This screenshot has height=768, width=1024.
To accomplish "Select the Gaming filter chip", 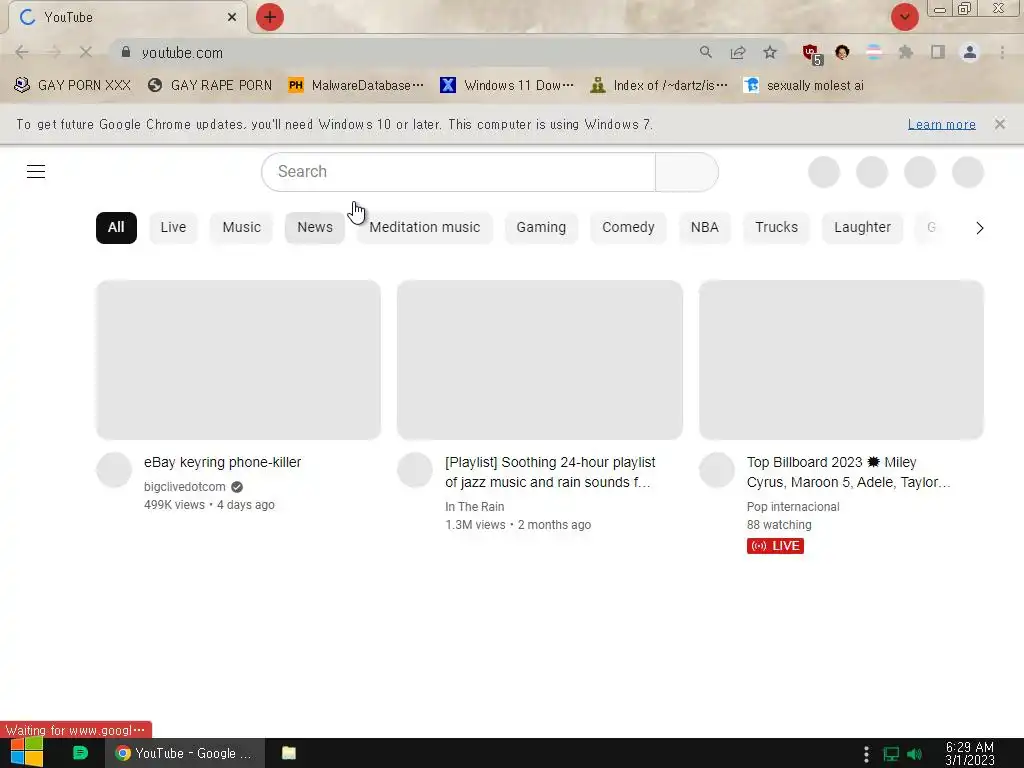I will click(x=541, y=227).
